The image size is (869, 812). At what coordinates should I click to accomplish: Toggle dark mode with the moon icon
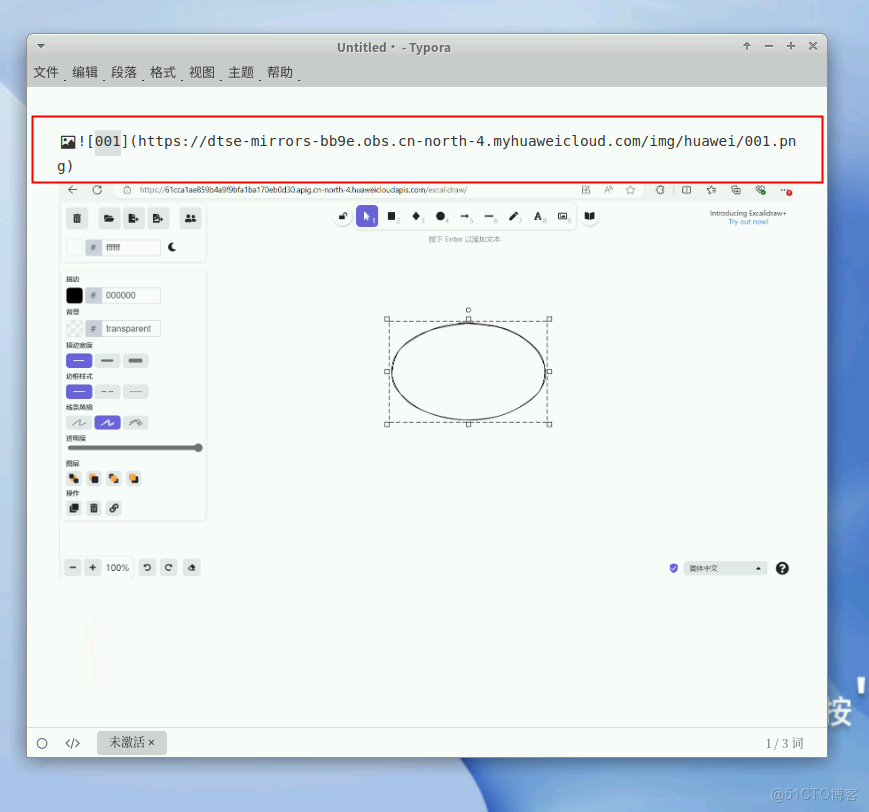coord(172,247)
